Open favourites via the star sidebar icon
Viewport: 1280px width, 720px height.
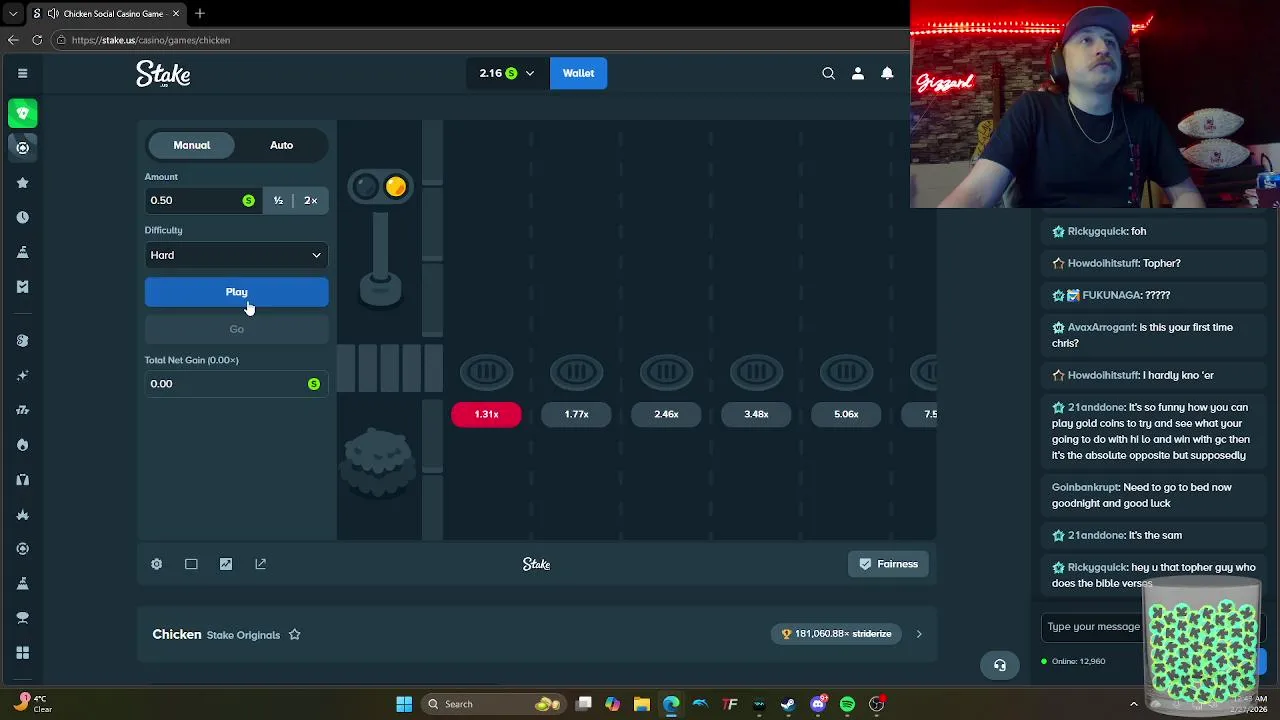click(23, 183)
